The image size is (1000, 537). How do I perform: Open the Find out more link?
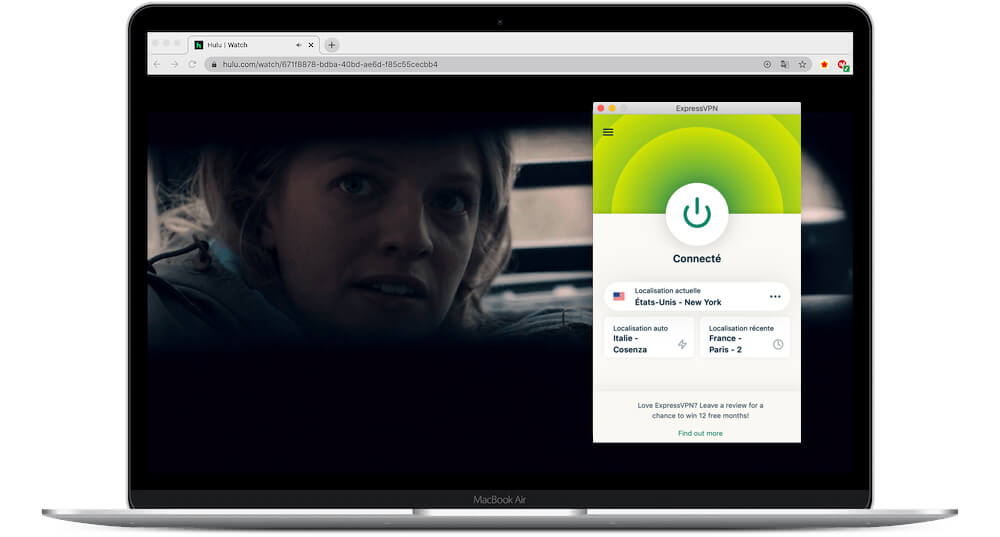[x=700, y=433]
